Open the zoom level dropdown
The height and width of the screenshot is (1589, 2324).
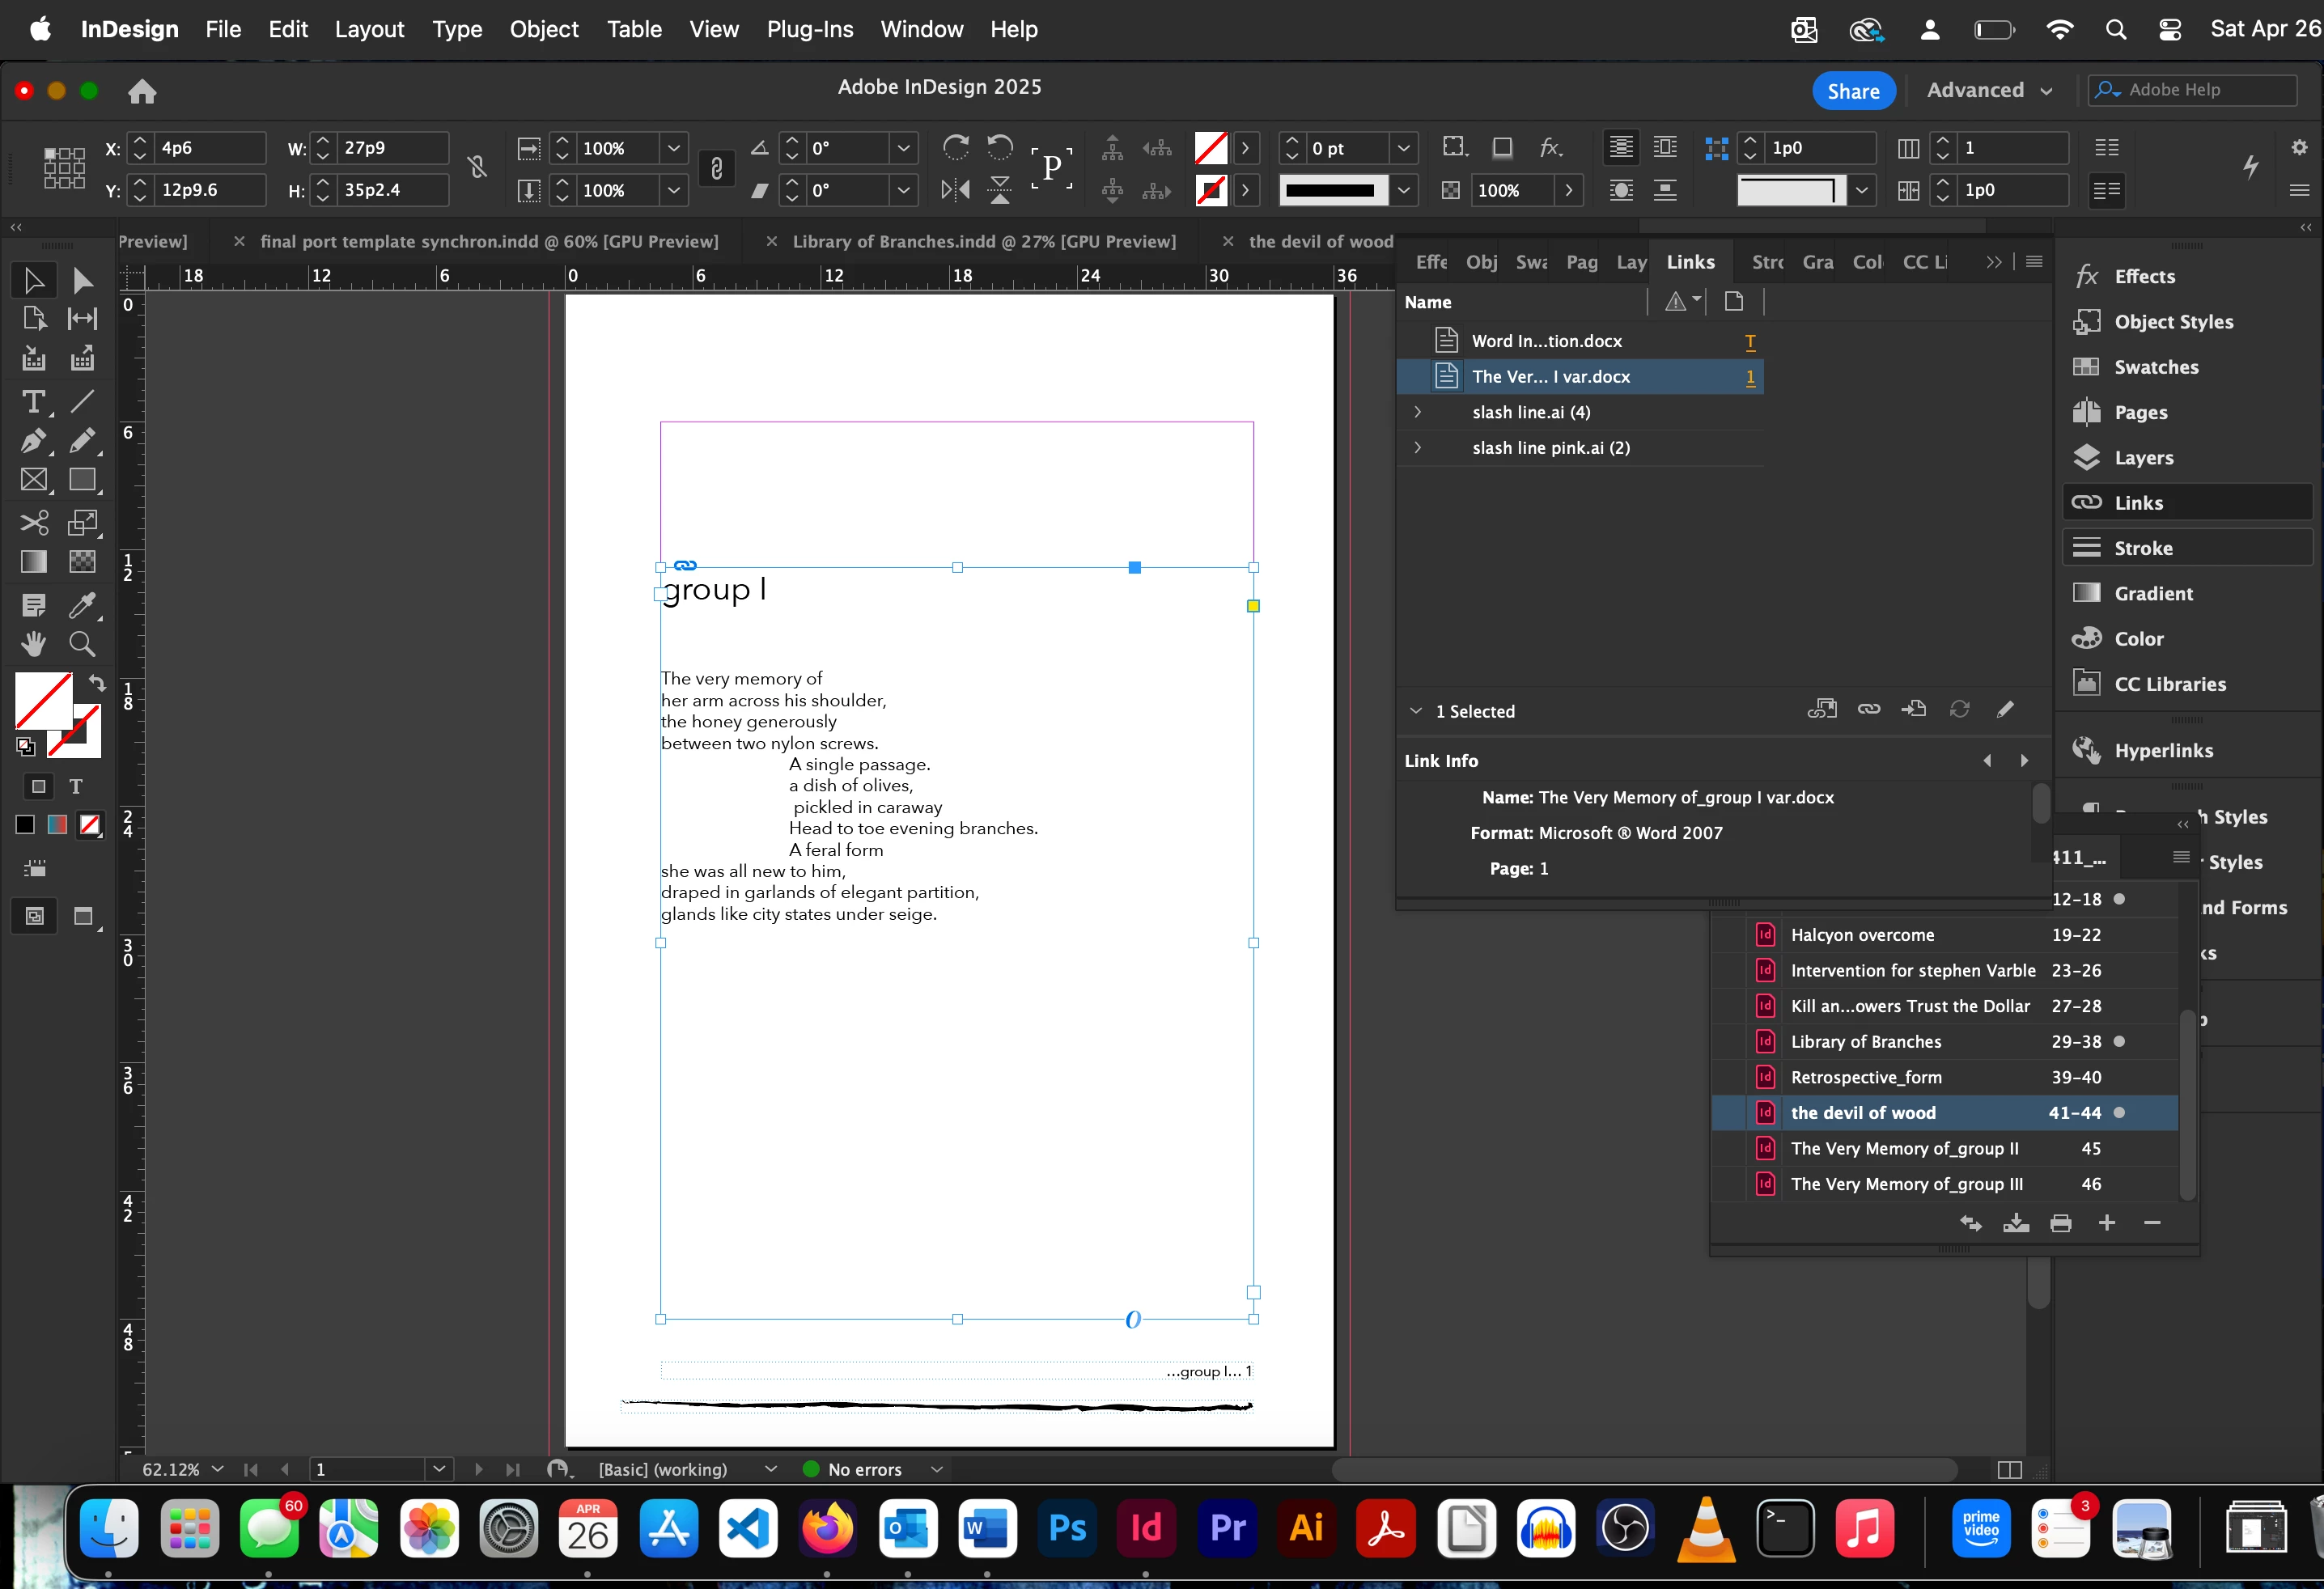pyautogui.click(x=218, y=1469)
